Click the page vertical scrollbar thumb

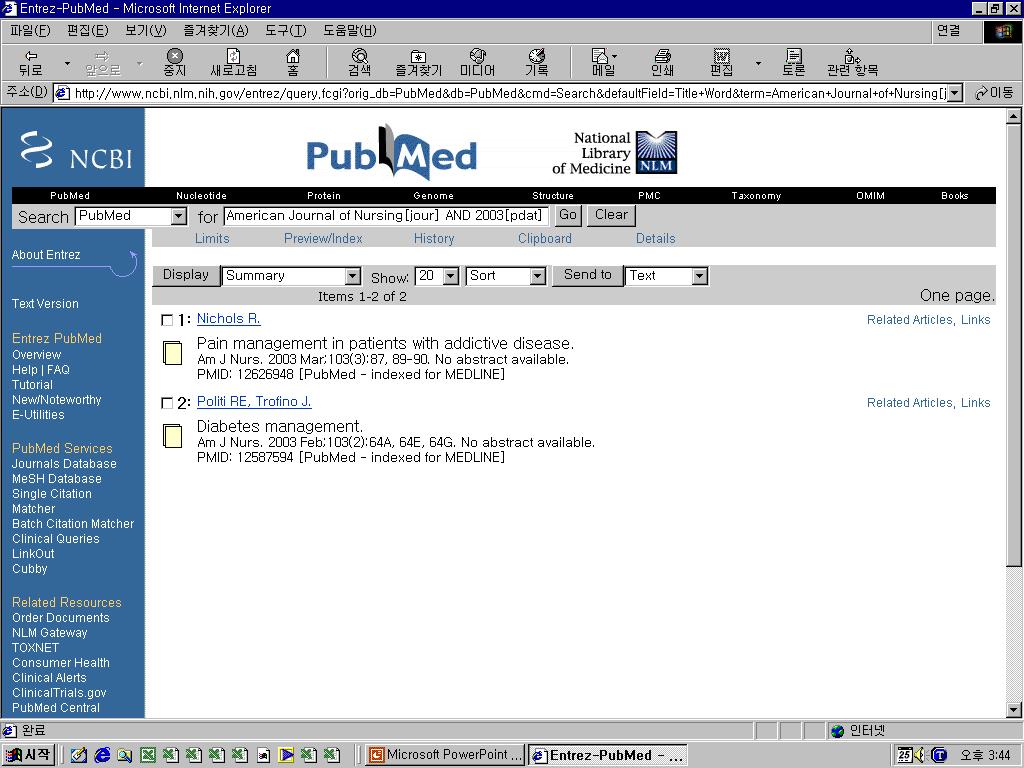[x=1013, y=346]
